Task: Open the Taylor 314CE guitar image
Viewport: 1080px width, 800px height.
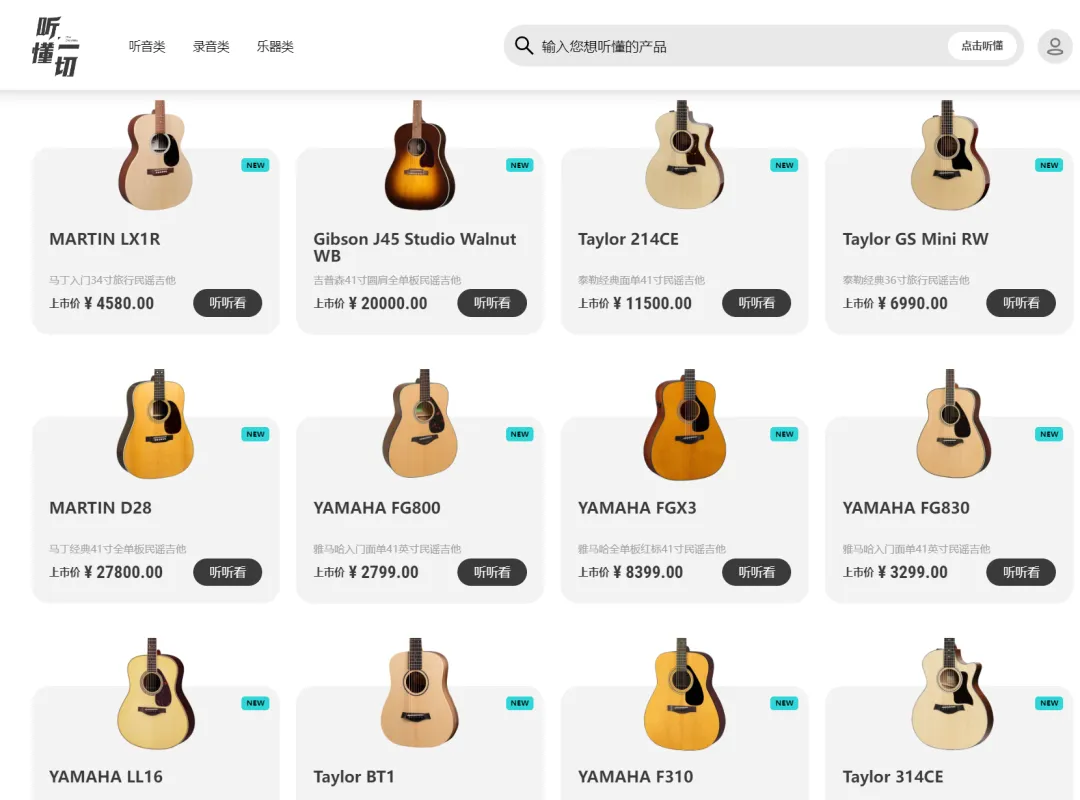Action: point(952,693)
